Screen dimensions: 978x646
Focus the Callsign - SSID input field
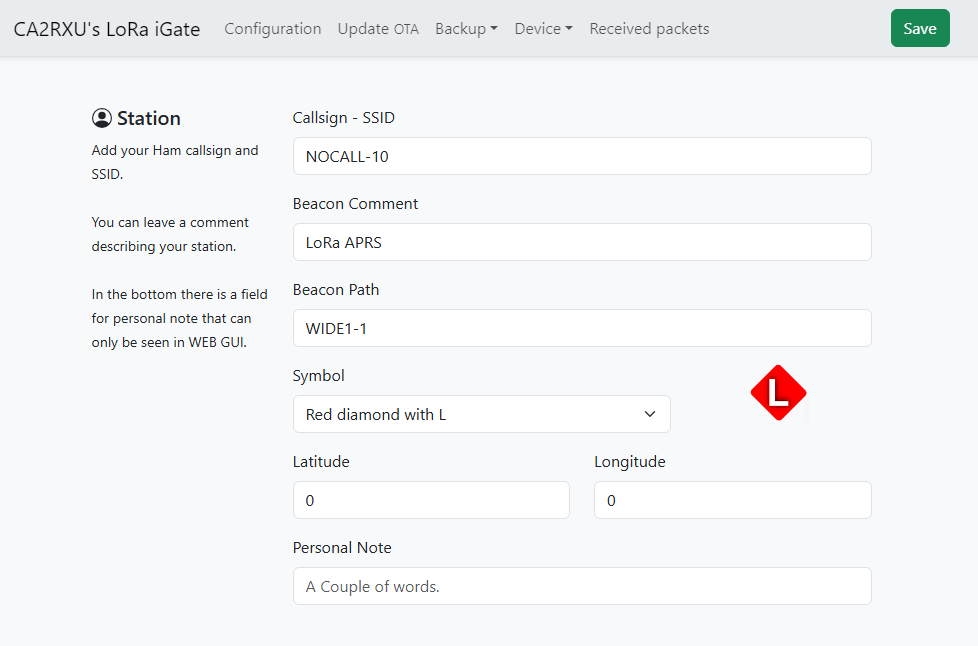click(582, 156)
